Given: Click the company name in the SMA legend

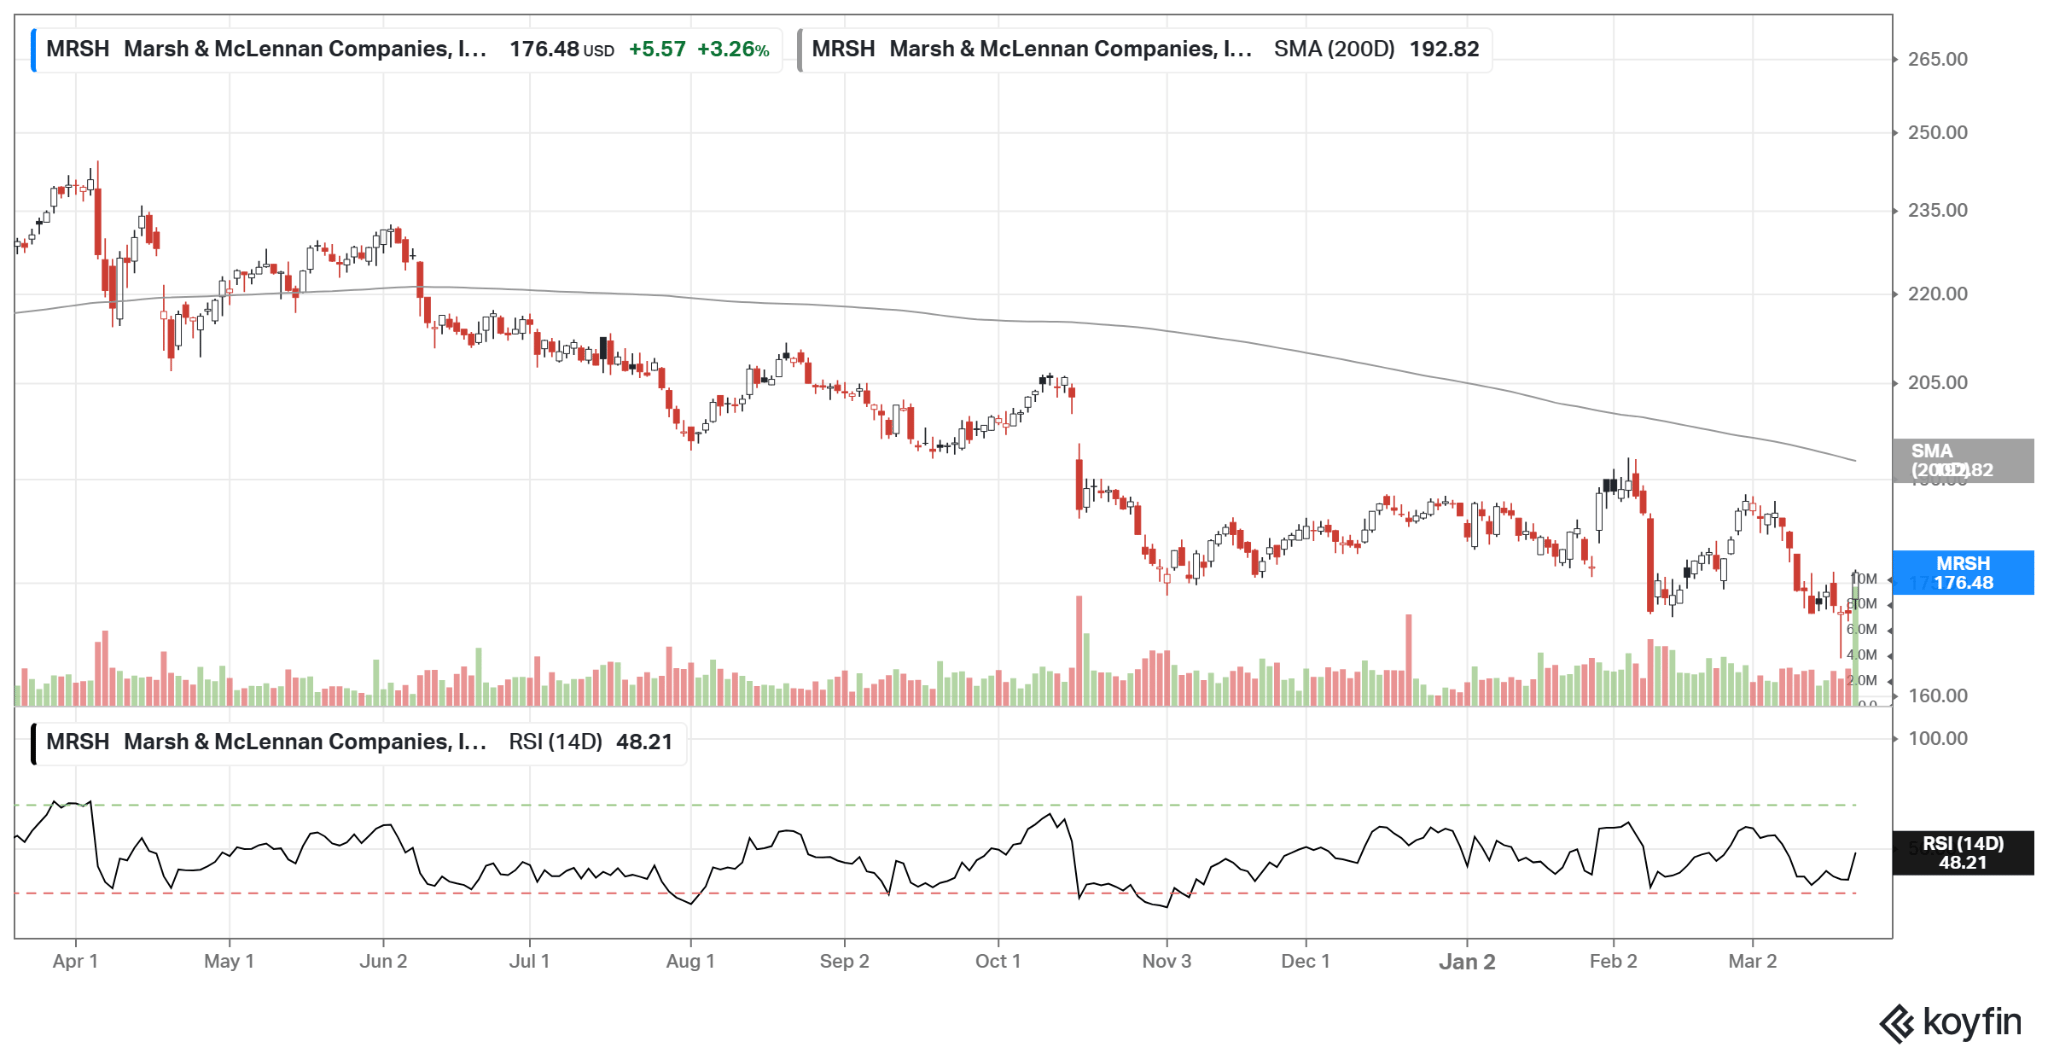Looking at the screenshot, I should [x=1071, y=49].
